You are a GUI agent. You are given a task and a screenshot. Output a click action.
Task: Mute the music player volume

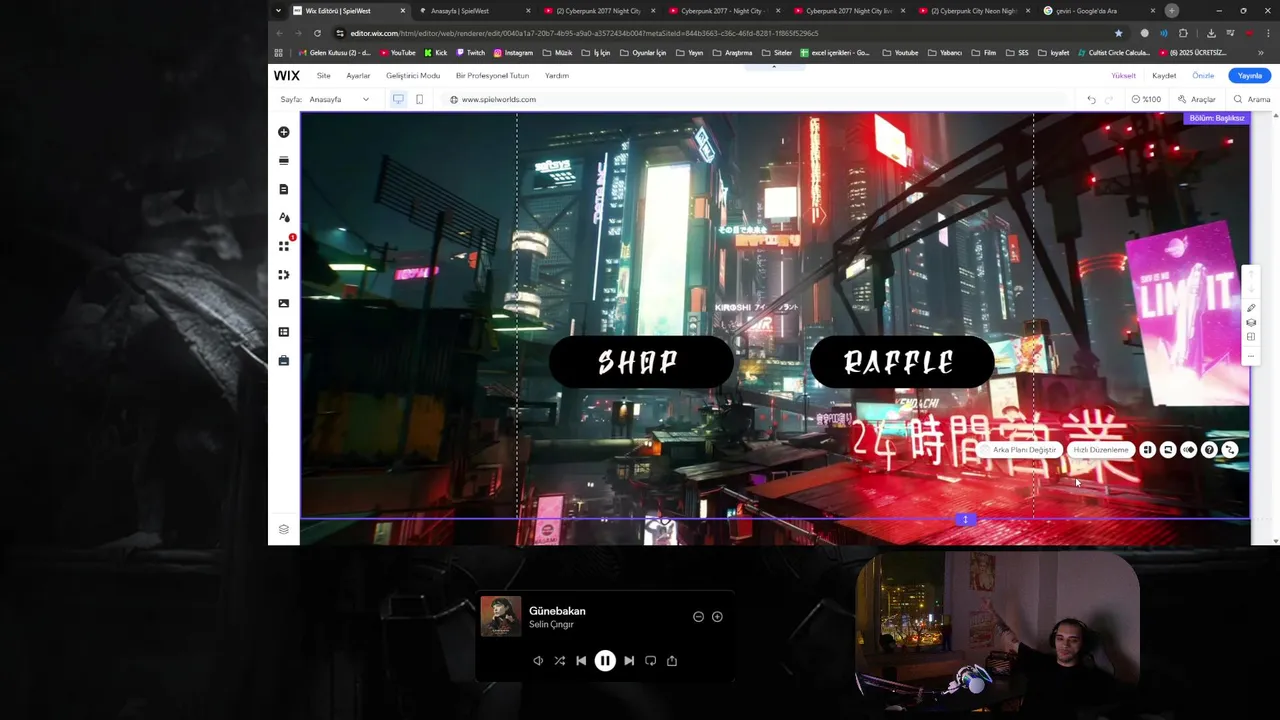coord(538,661)
